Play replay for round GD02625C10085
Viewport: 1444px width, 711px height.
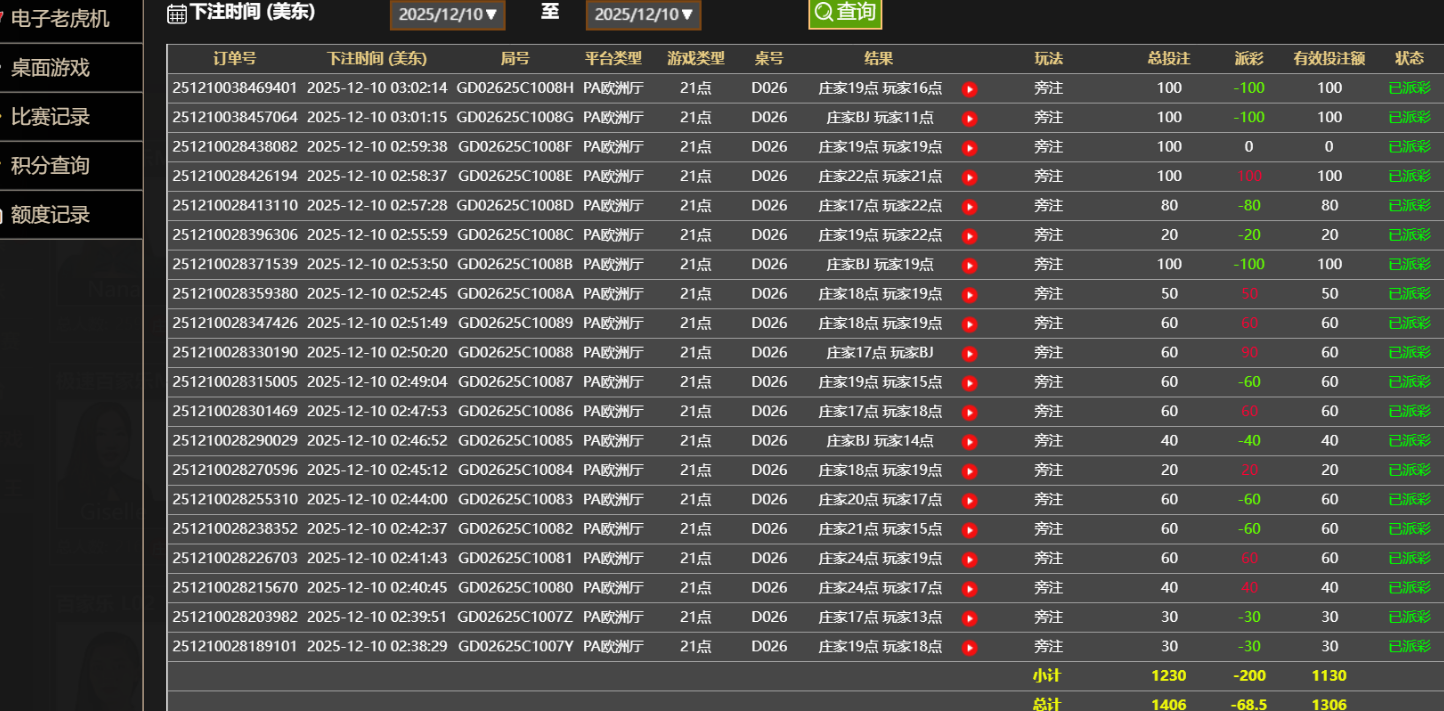coord(969,442)
